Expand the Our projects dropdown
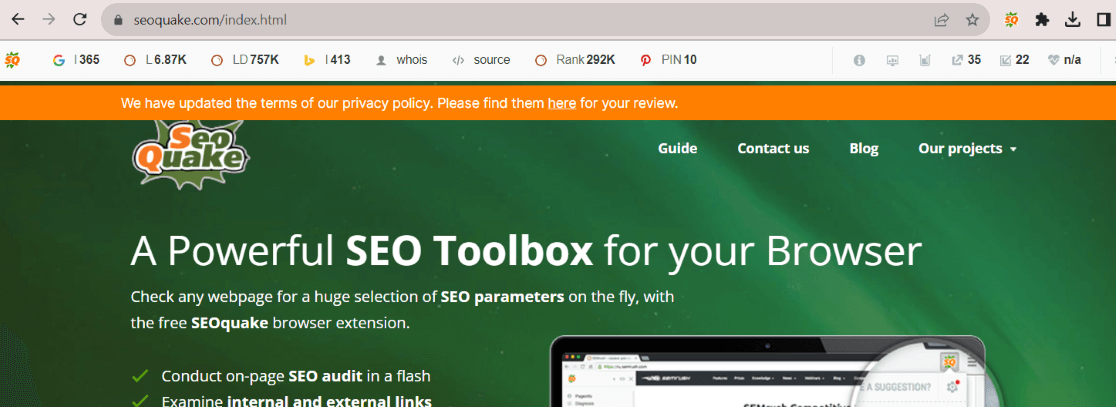The image size is (1116, 407). click(x=967, y=148)
